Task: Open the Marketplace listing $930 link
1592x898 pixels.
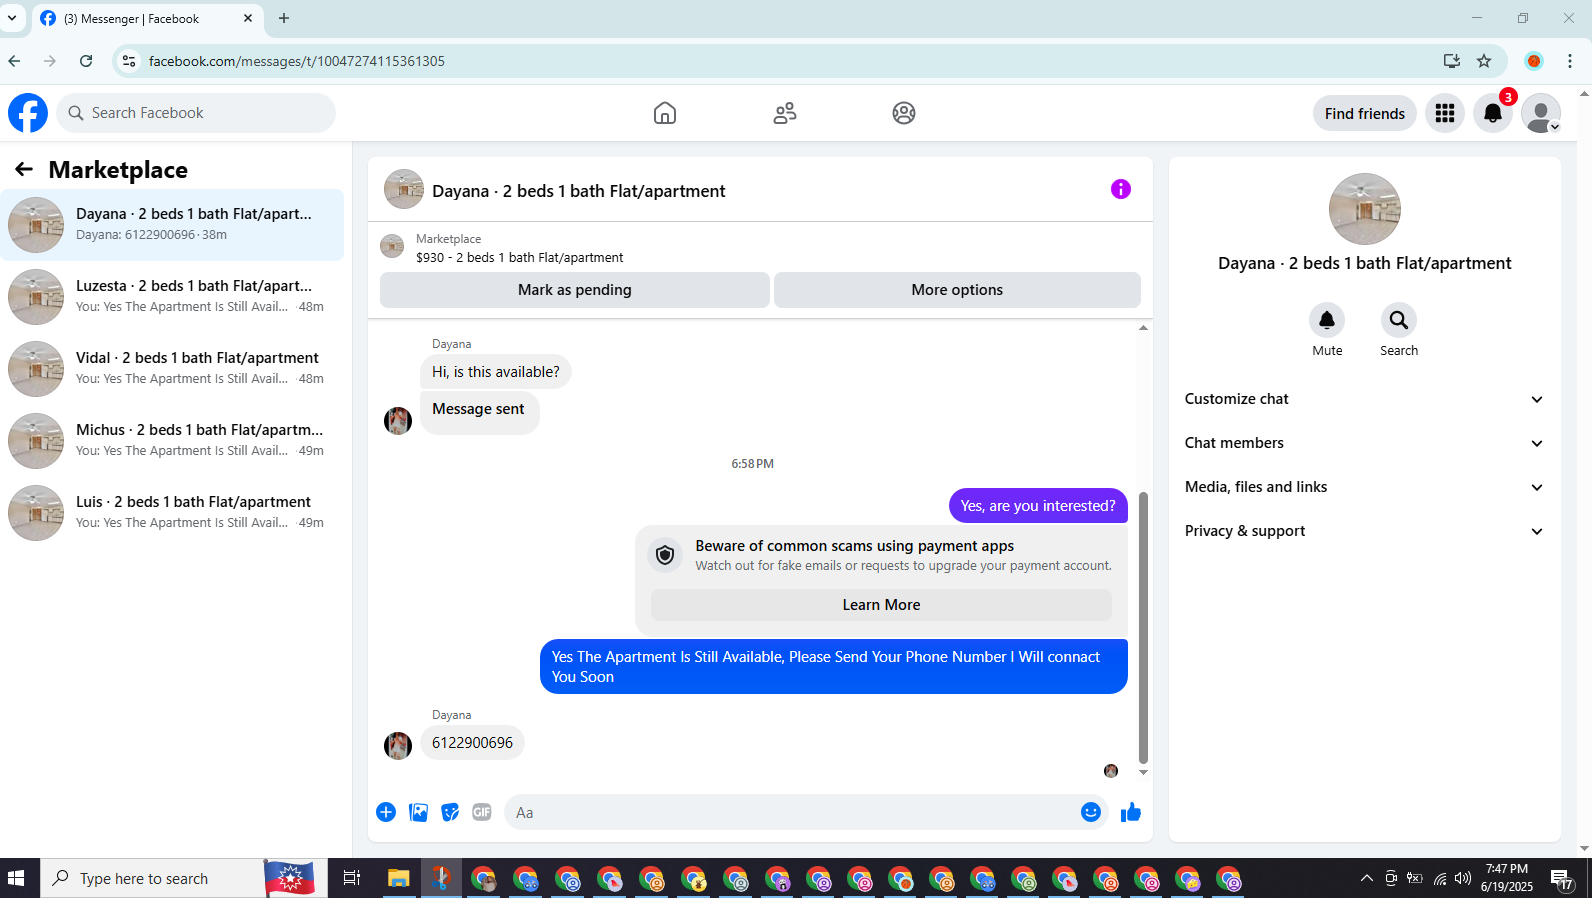Action: tap(519, 257)
